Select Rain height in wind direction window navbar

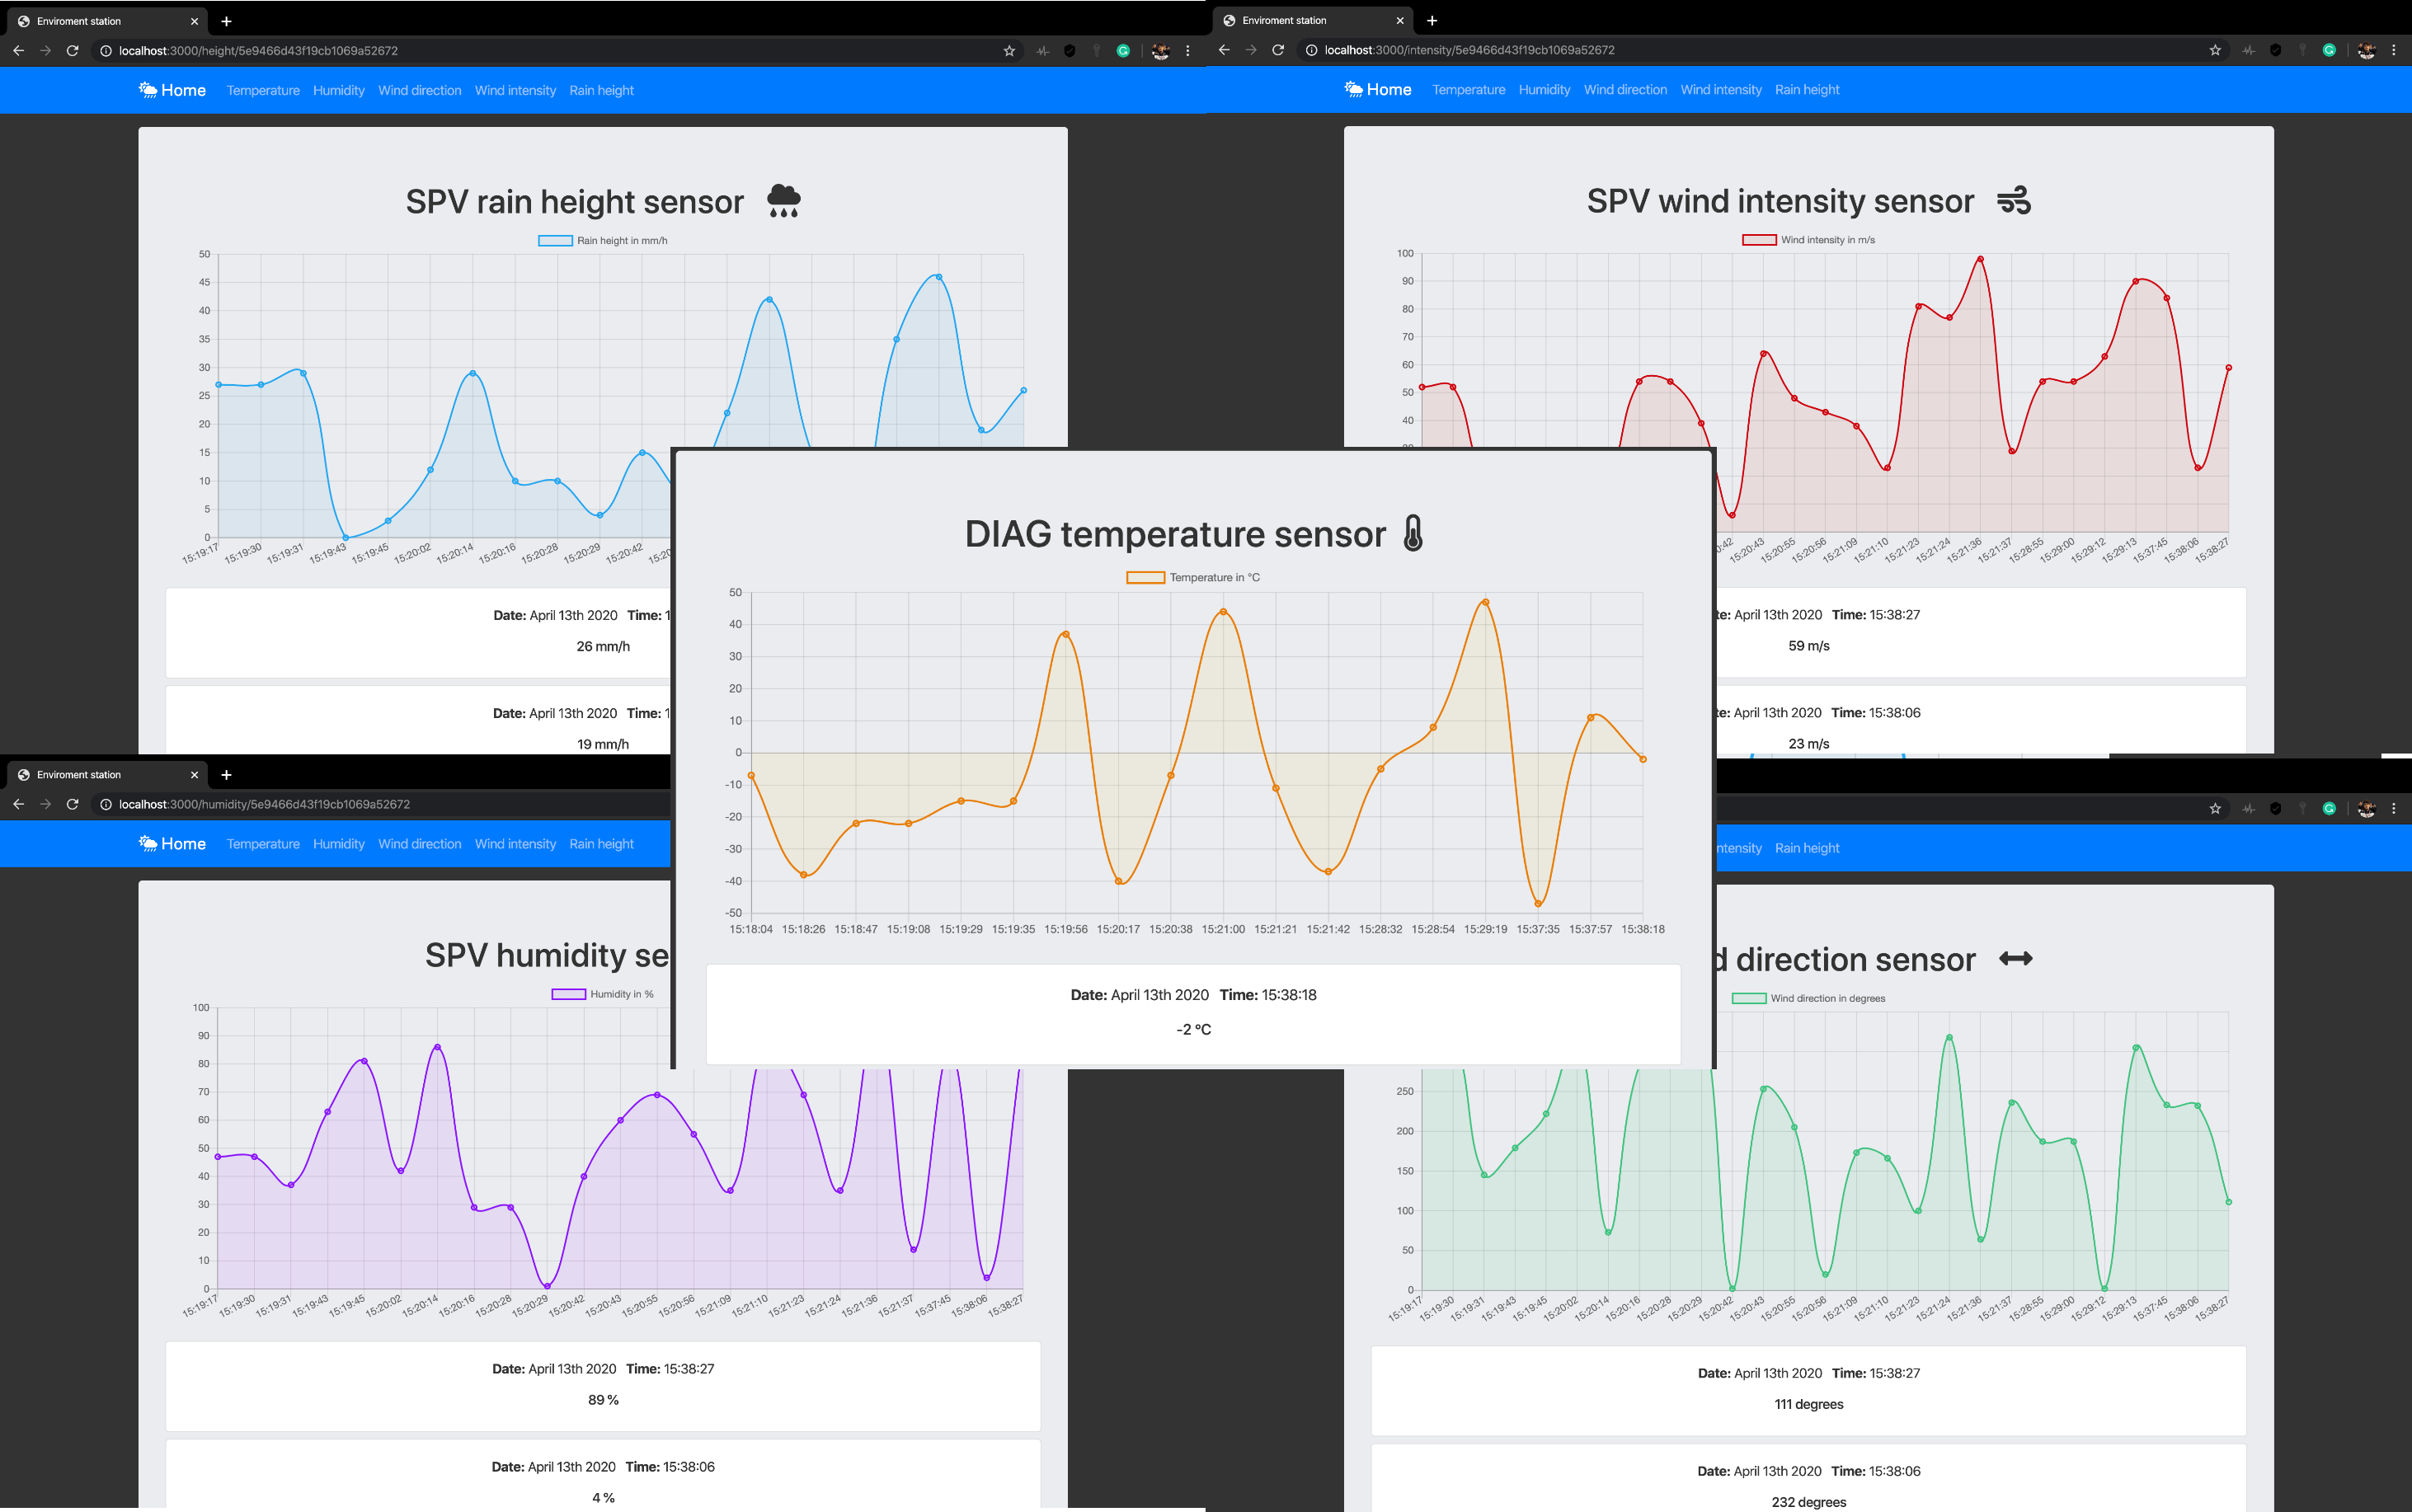click(1807, 848)
